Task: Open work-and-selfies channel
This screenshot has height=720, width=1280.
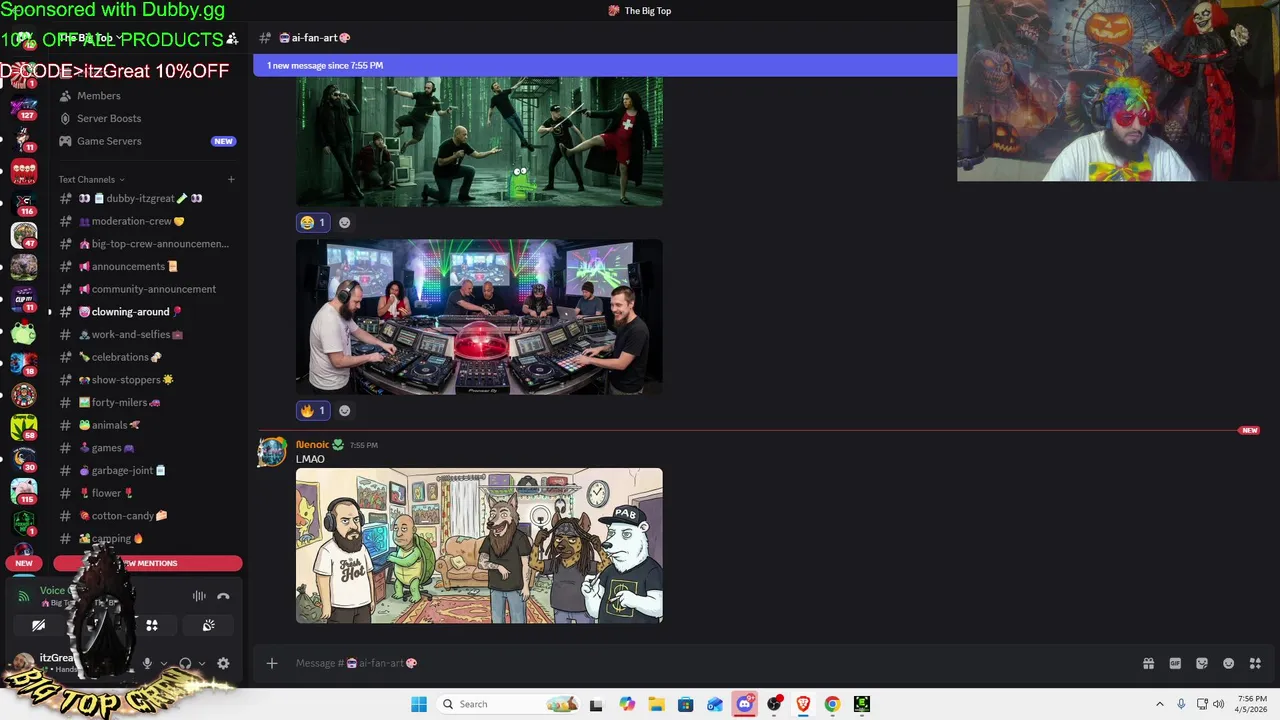Action: (x=148, y=334)
